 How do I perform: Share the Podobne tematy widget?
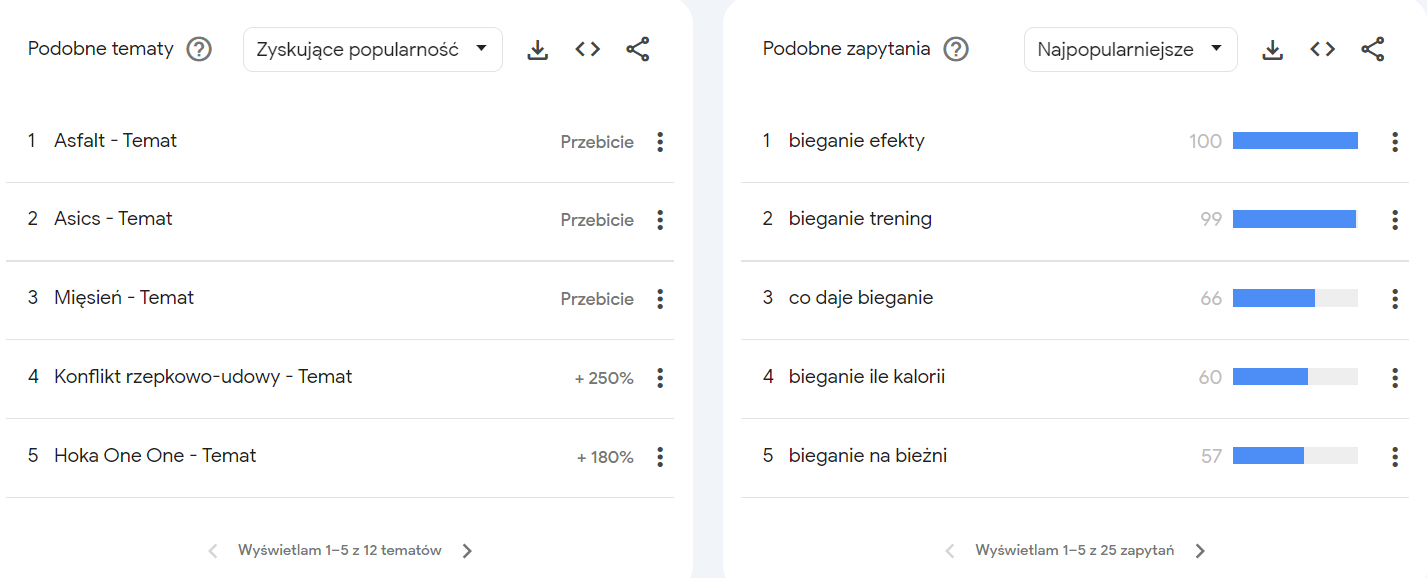pos(638,49)
